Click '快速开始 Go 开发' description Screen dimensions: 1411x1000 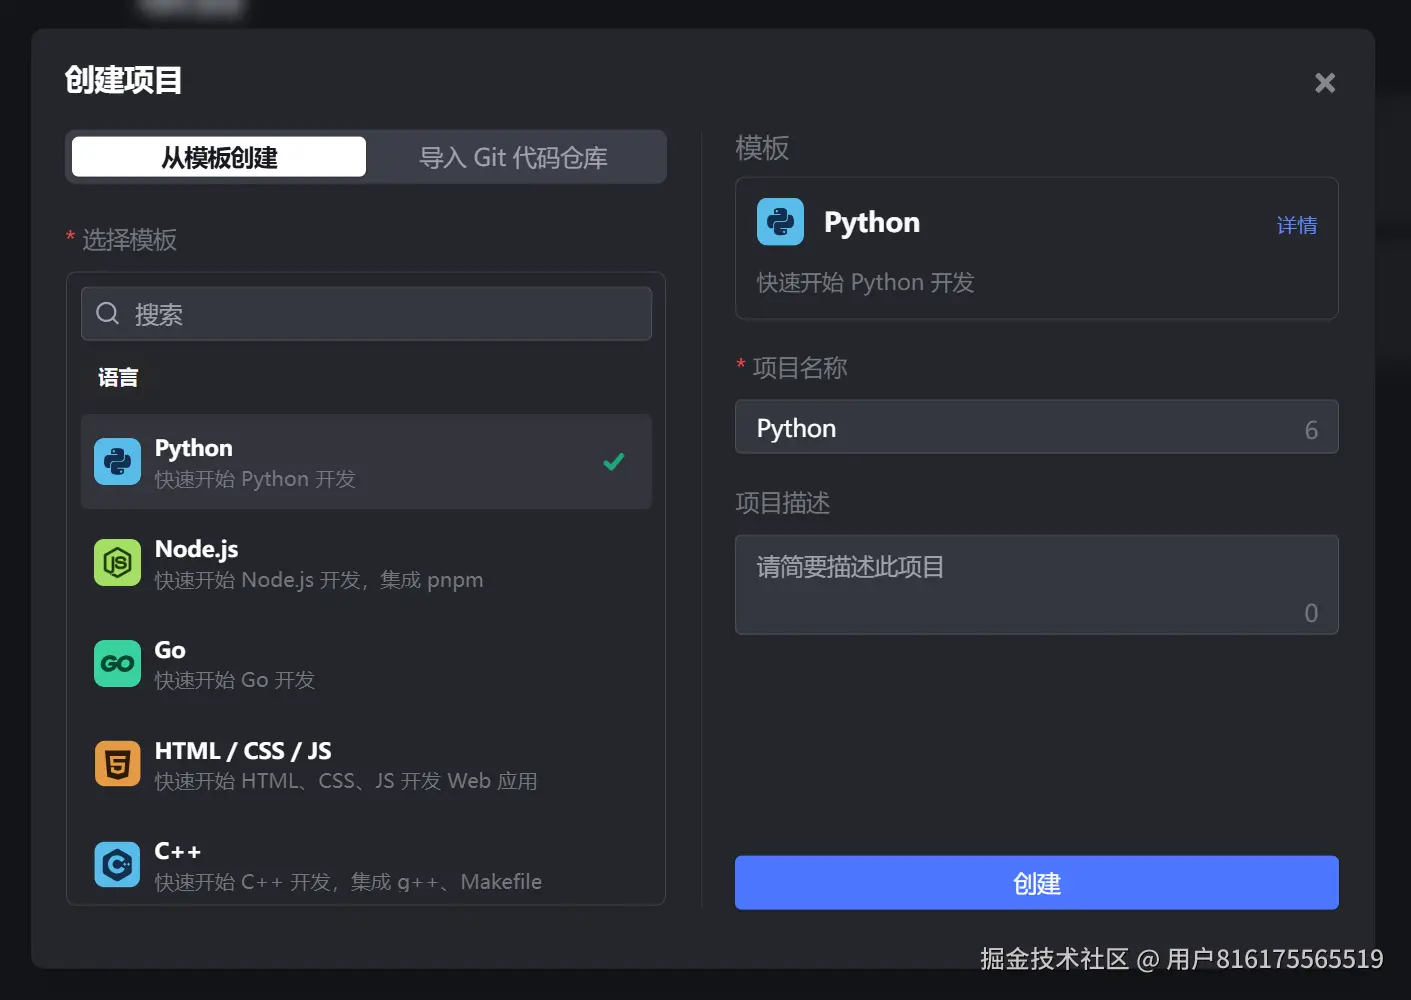point(235,680)
